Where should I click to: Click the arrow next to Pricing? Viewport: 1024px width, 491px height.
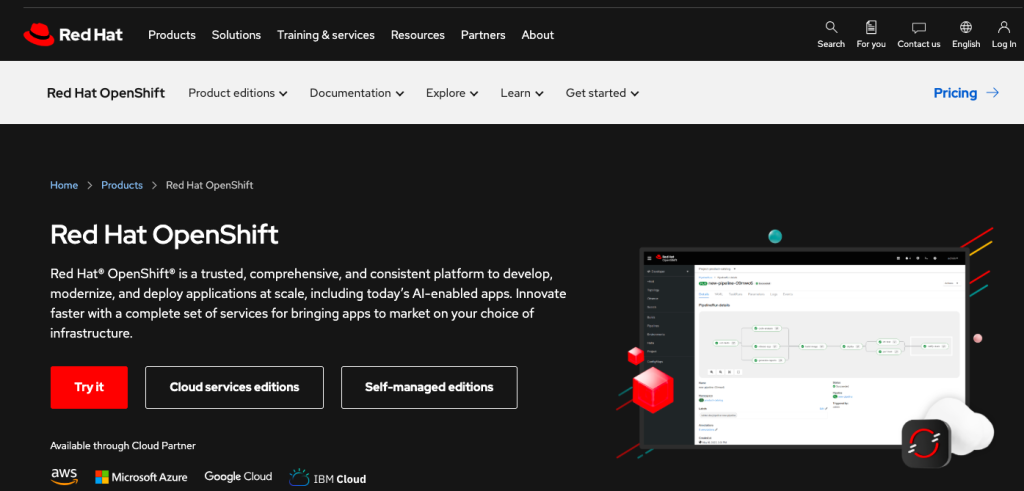992,93
